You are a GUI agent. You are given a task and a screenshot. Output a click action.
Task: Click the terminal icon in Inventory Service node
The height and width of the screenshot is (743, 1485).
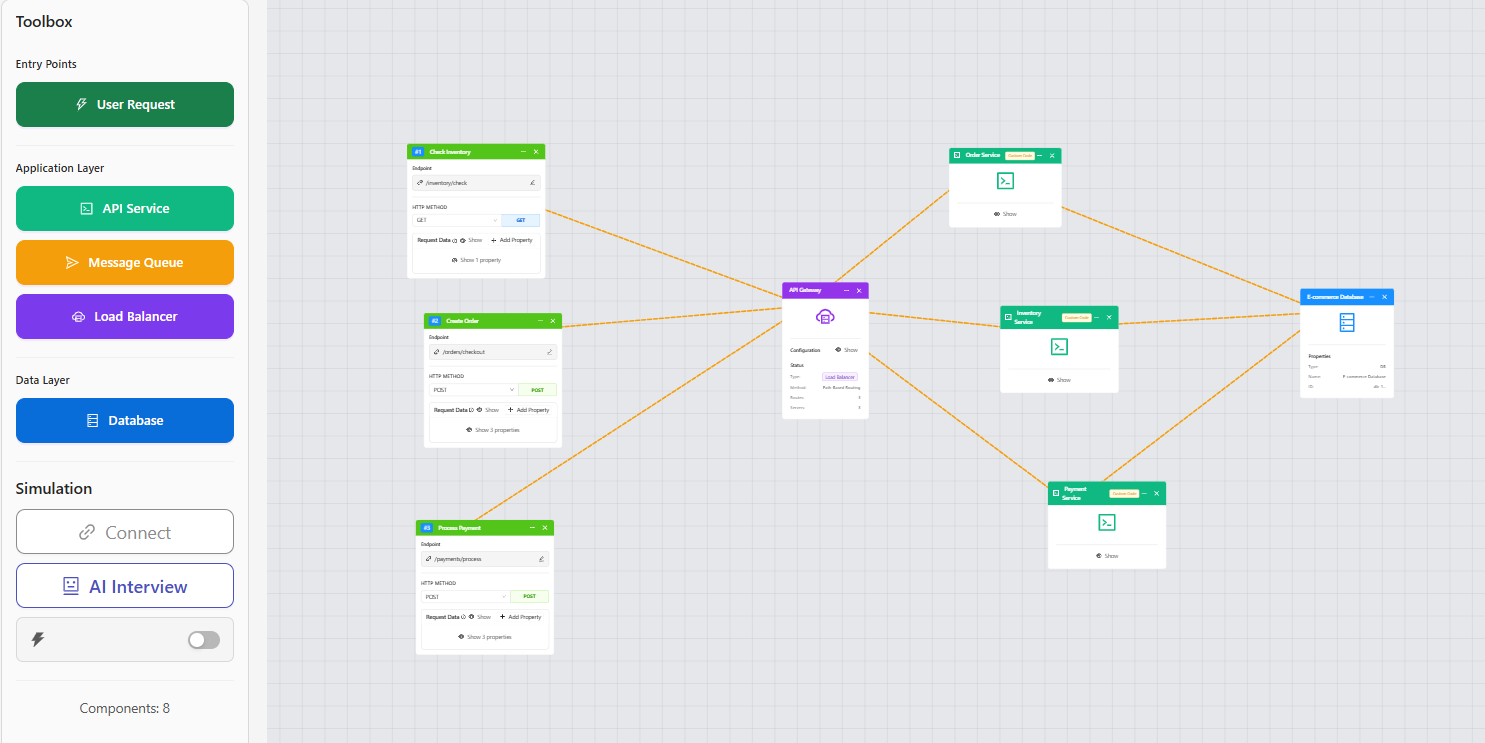pos(1059,346)
